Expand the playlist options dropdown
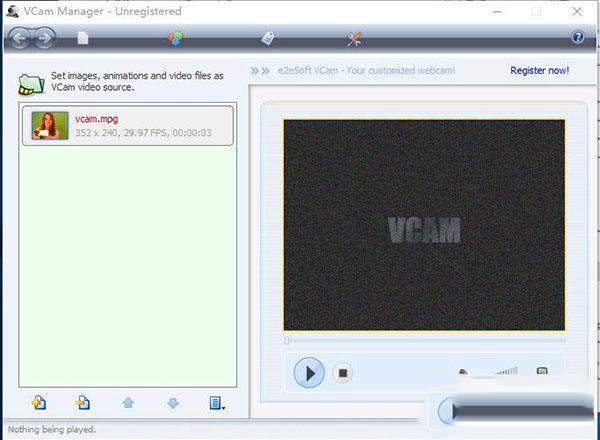 [217, 403]
